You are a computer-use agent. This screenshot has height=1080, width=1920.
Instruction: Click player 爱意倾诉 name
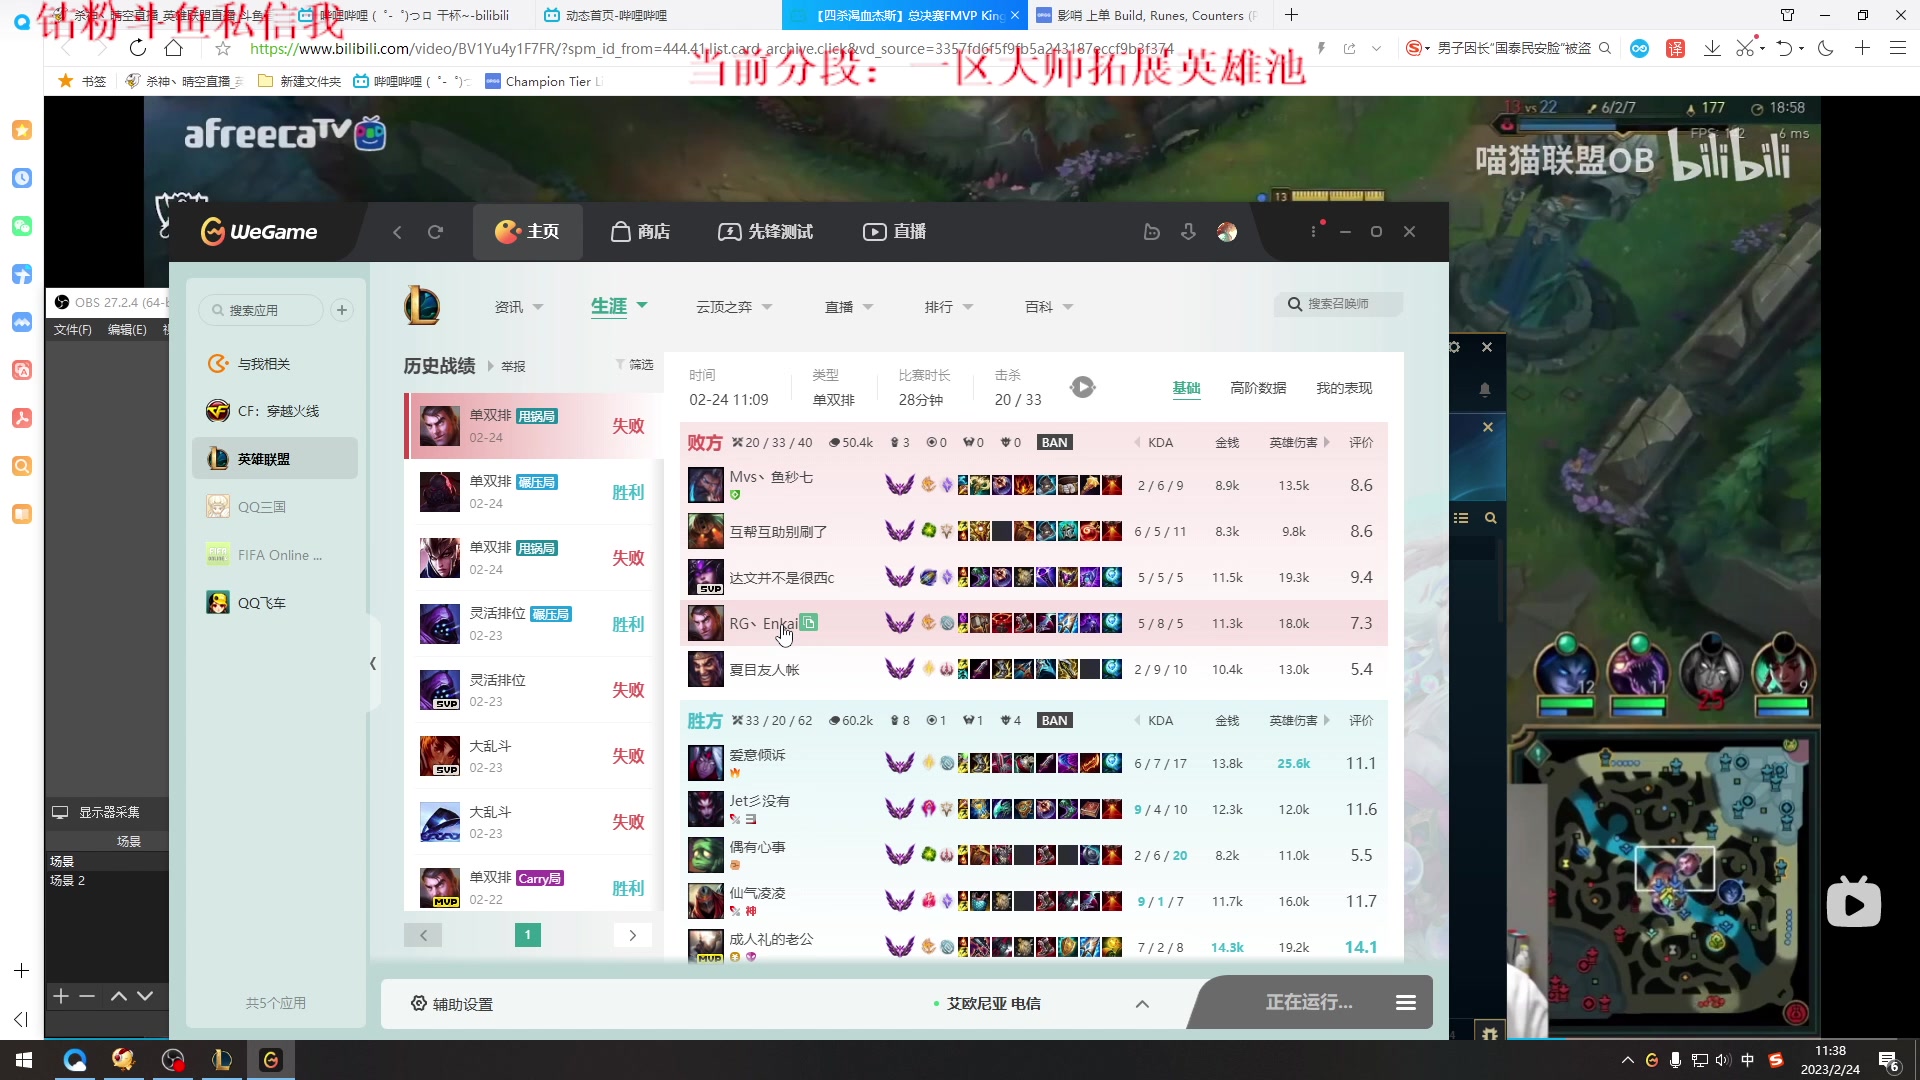[x=757, y=755]
